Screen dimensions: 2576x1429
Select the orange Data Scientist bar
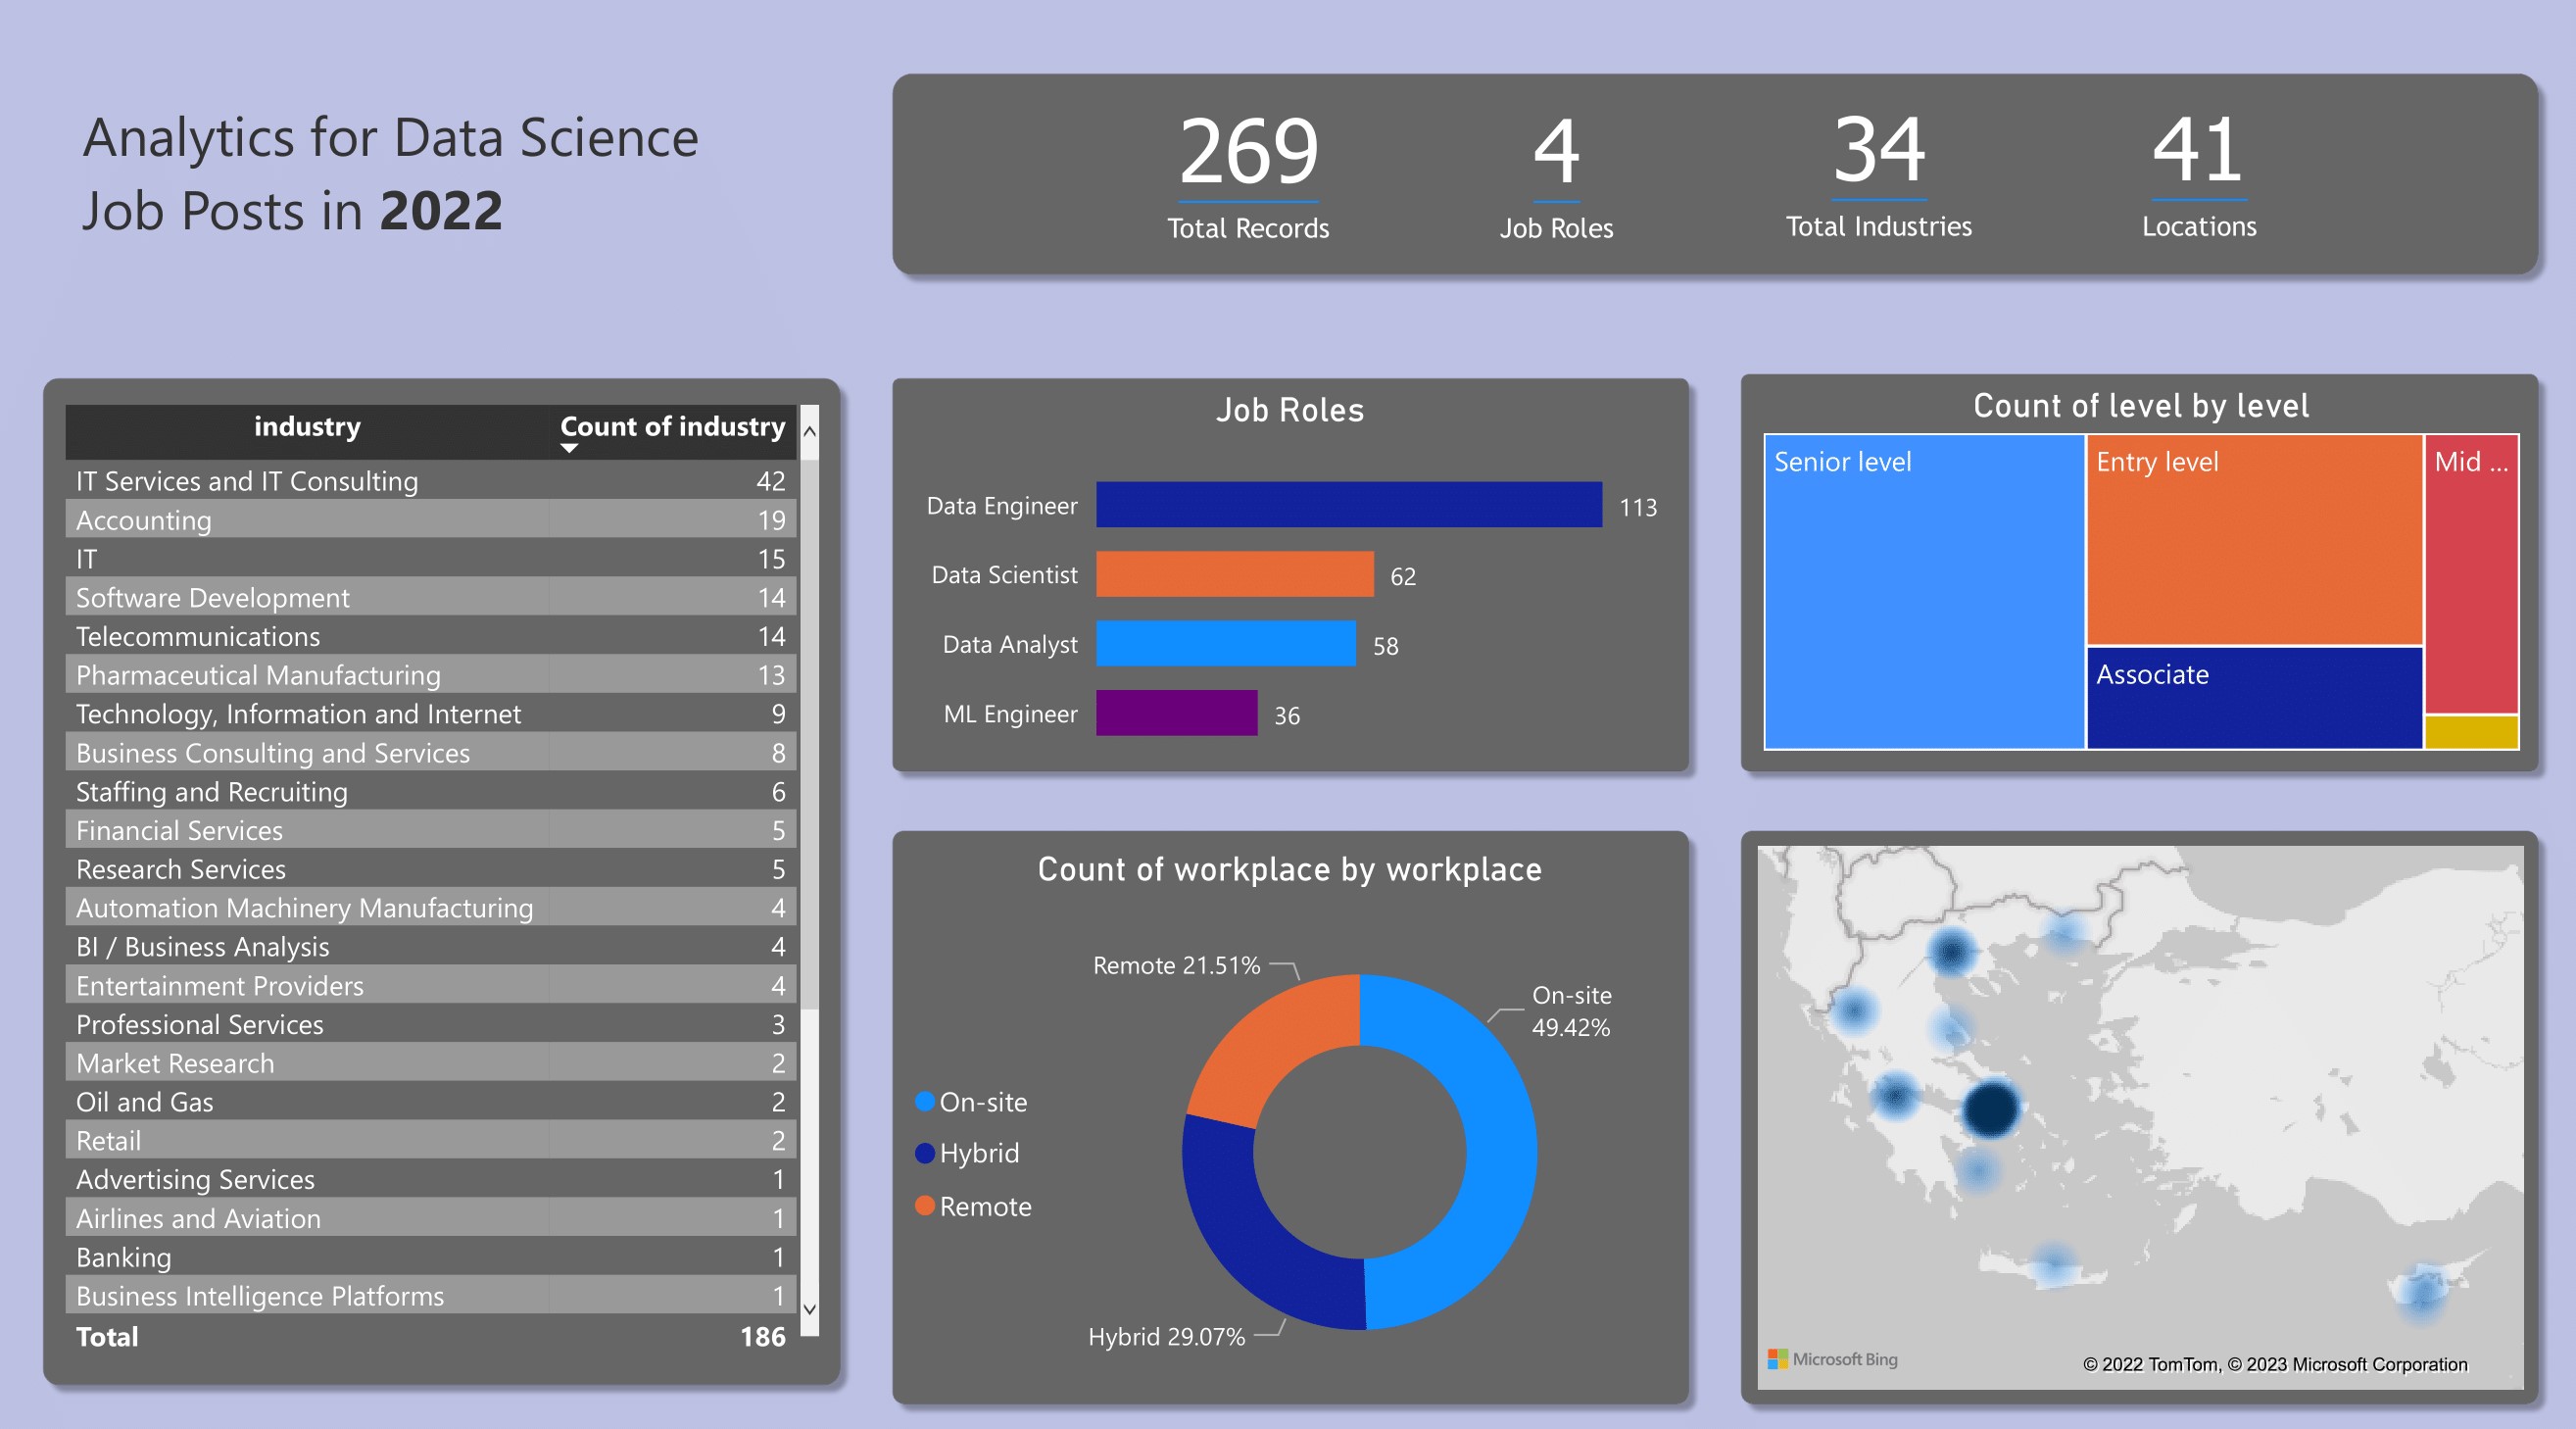coord(1234,574)
